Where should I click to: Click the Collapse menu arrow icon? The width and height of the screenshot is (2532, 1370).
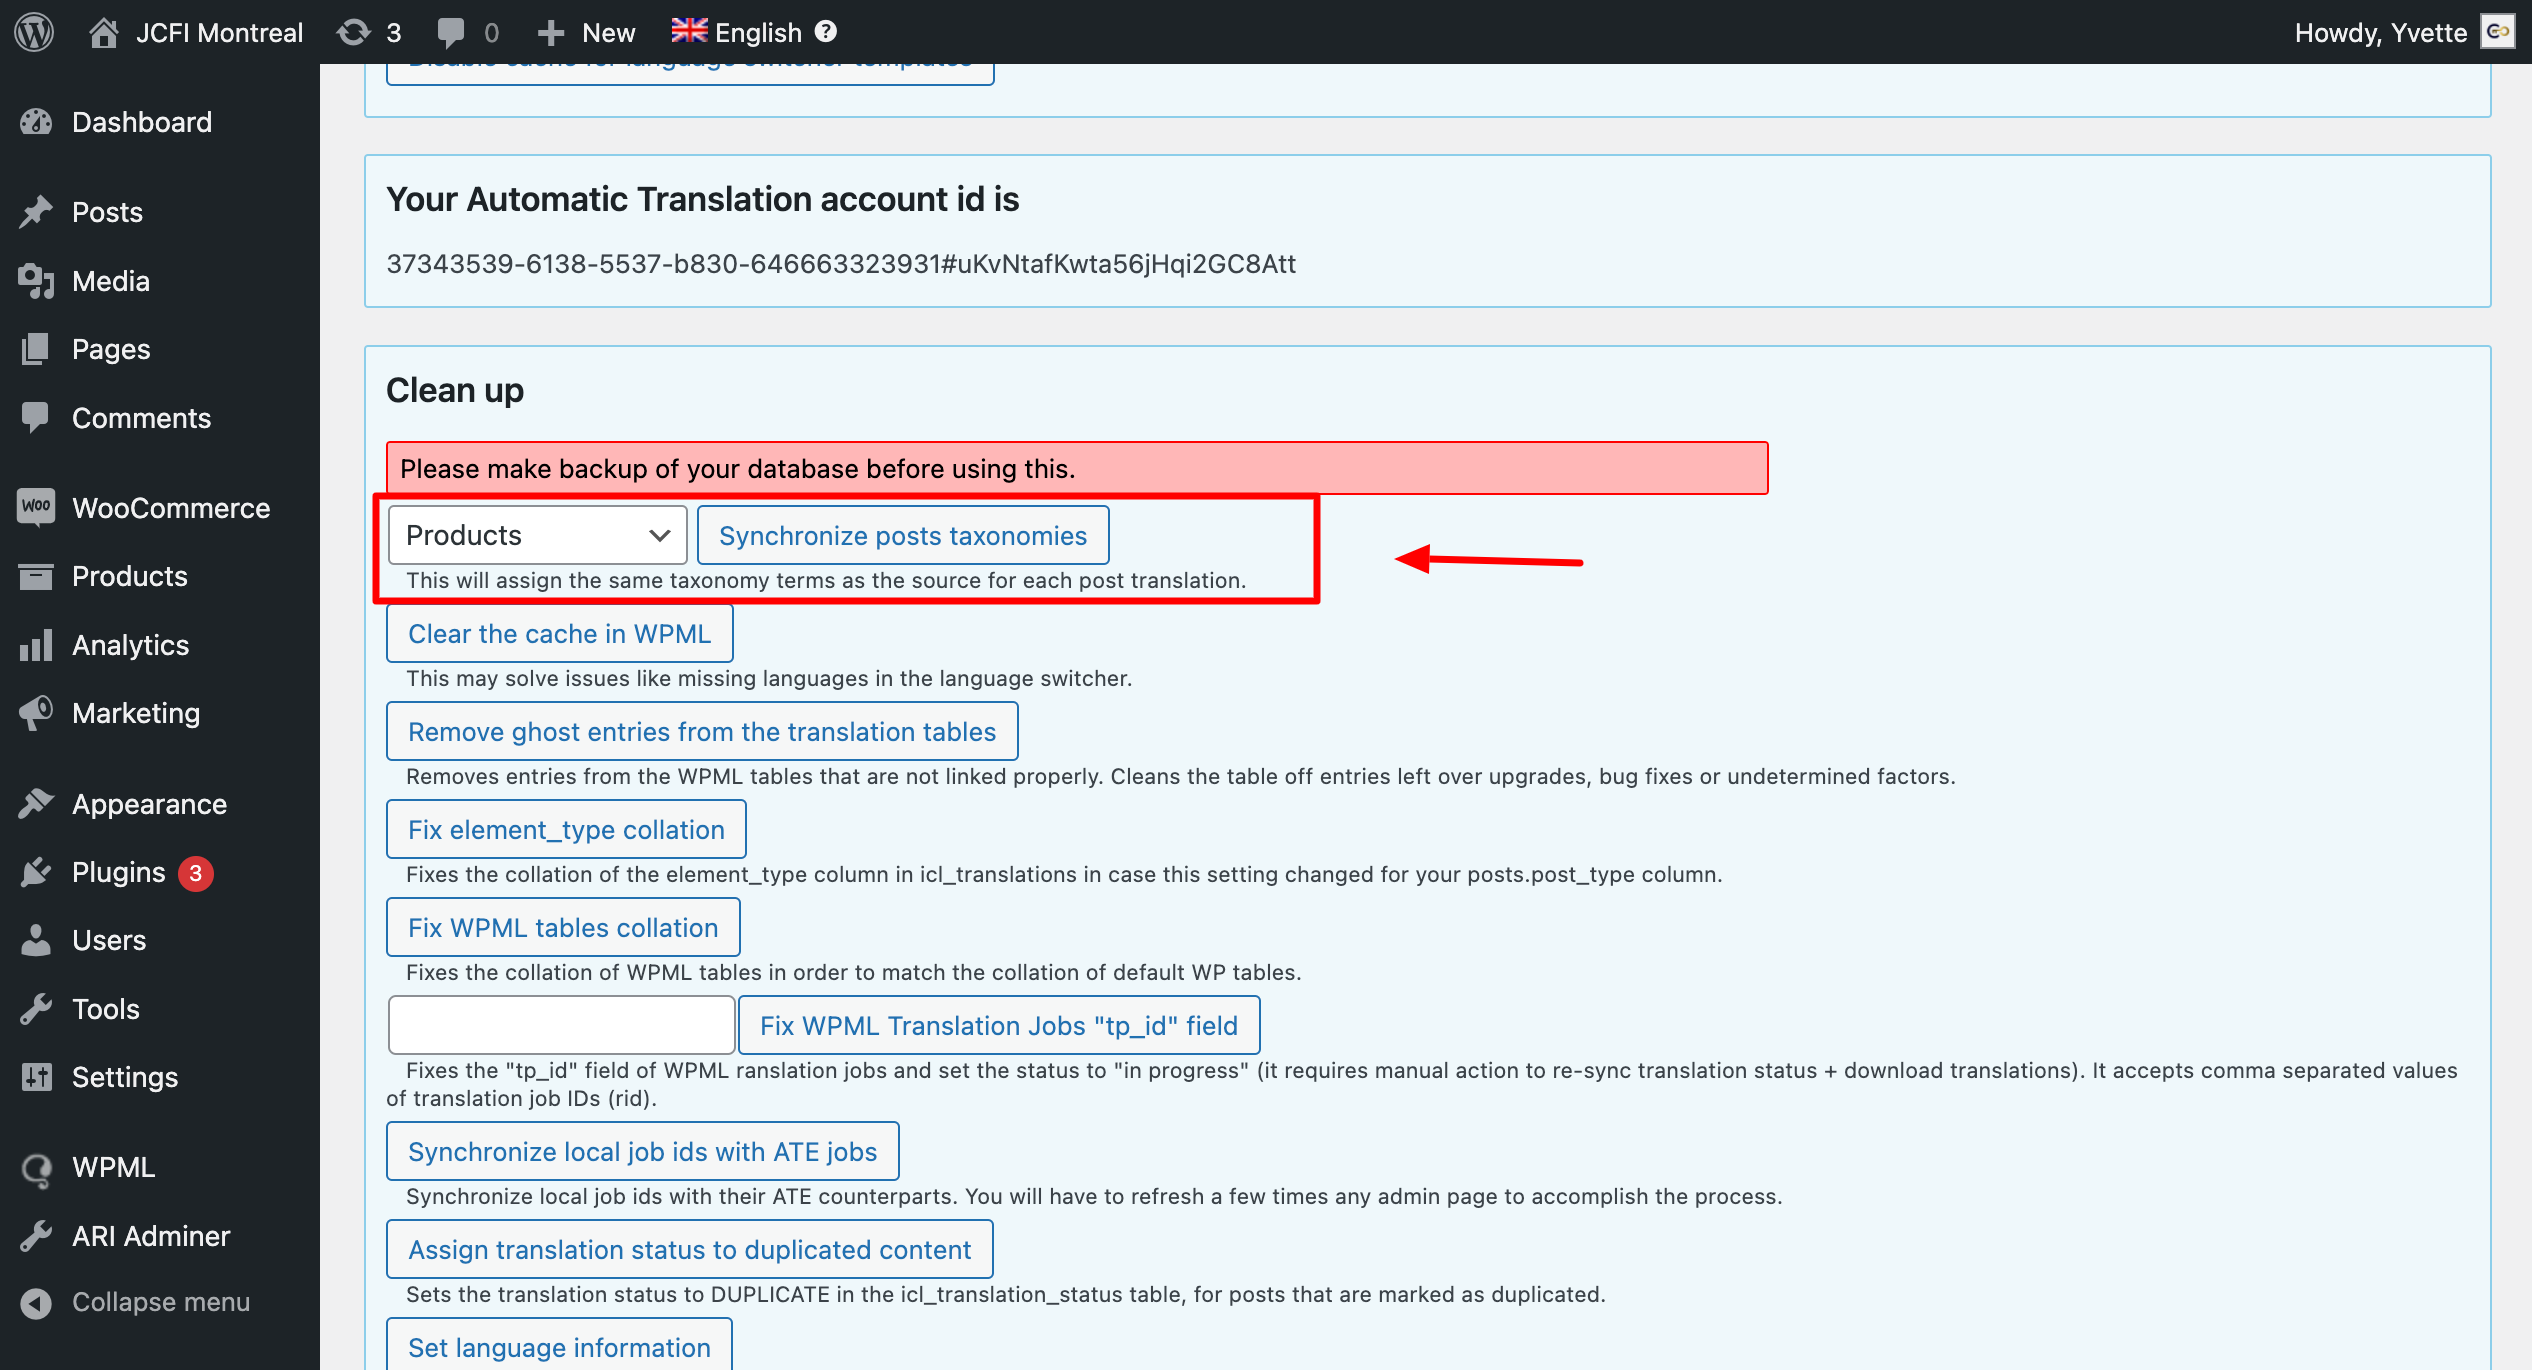(x=36, y=1303)
